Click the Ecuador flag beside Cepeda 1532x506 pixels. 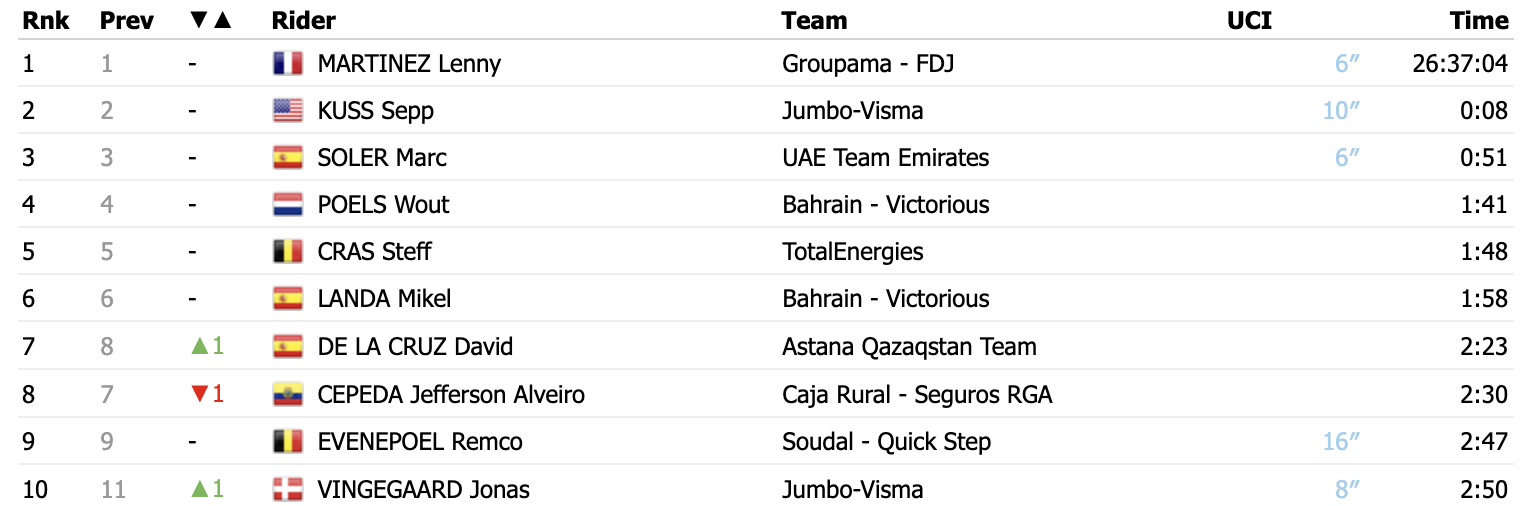(x=287, y=395)
